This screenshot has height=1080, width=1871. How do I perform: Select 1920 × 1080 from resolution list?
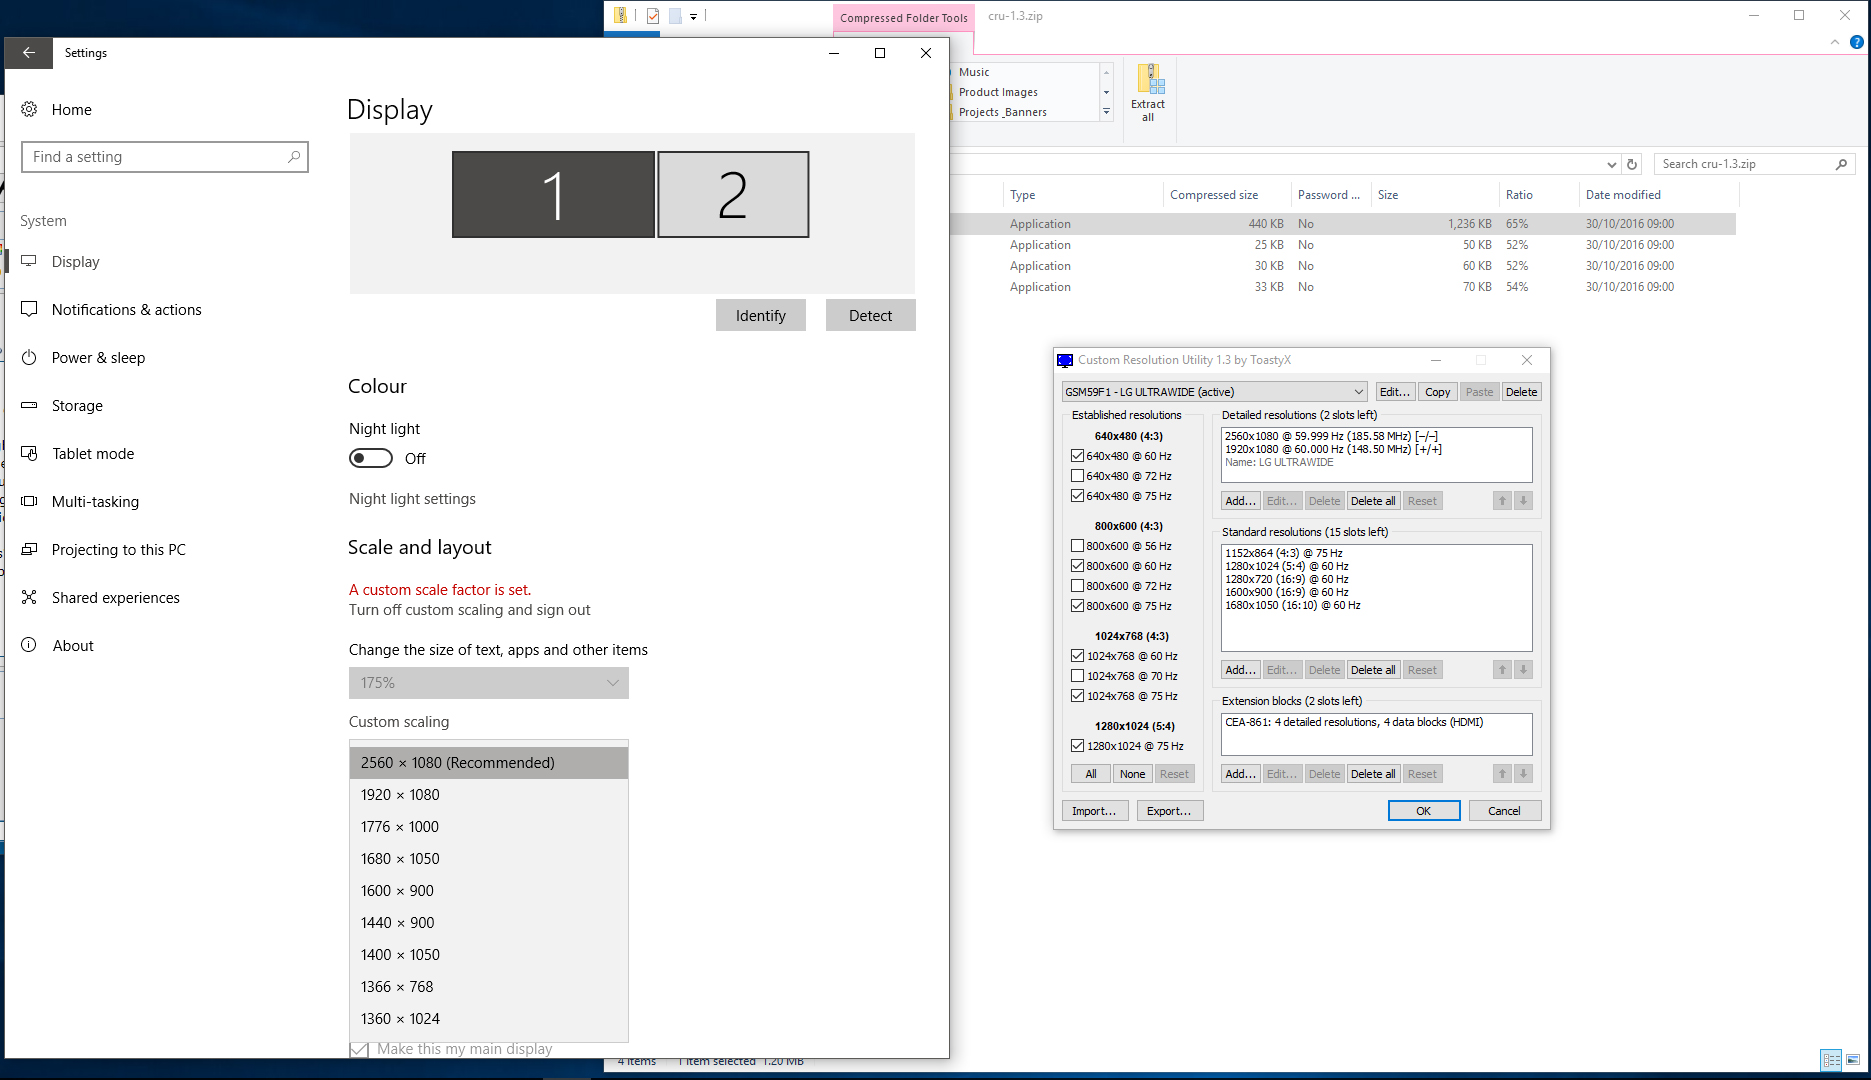[400, 795]
